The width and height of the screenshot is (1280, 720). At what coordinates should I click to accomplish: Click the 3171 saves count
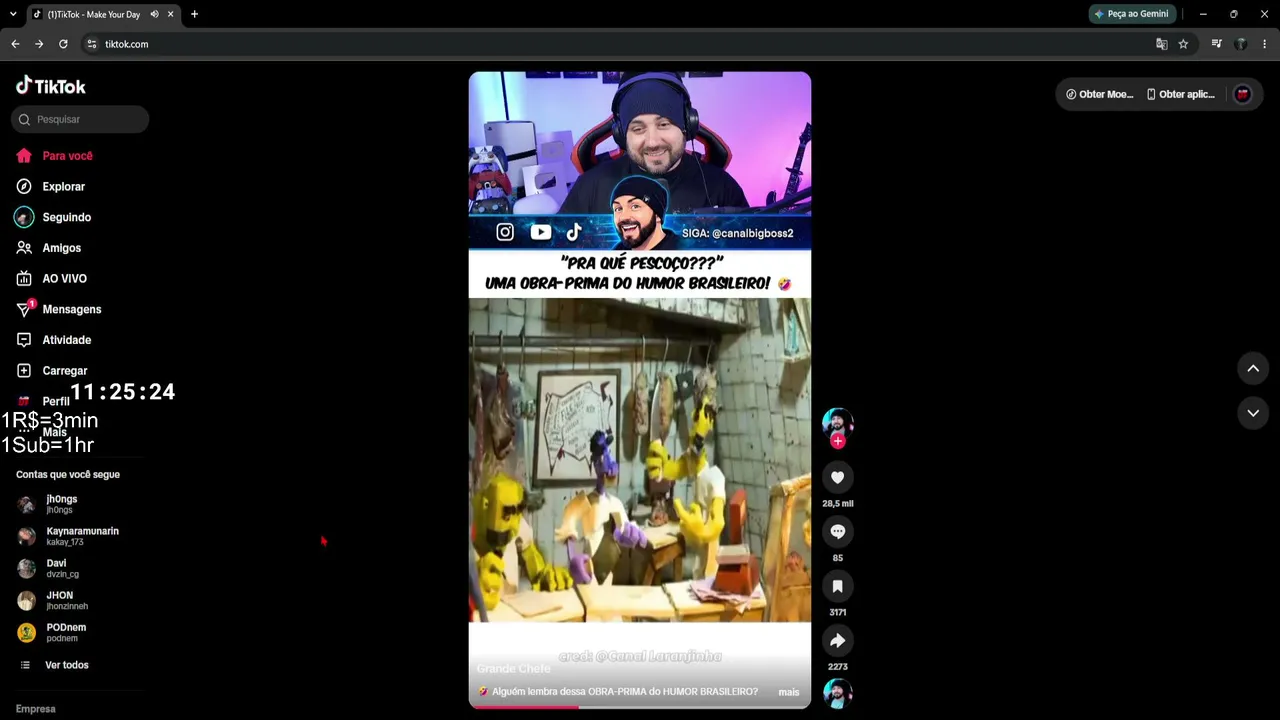pos(838,612)
